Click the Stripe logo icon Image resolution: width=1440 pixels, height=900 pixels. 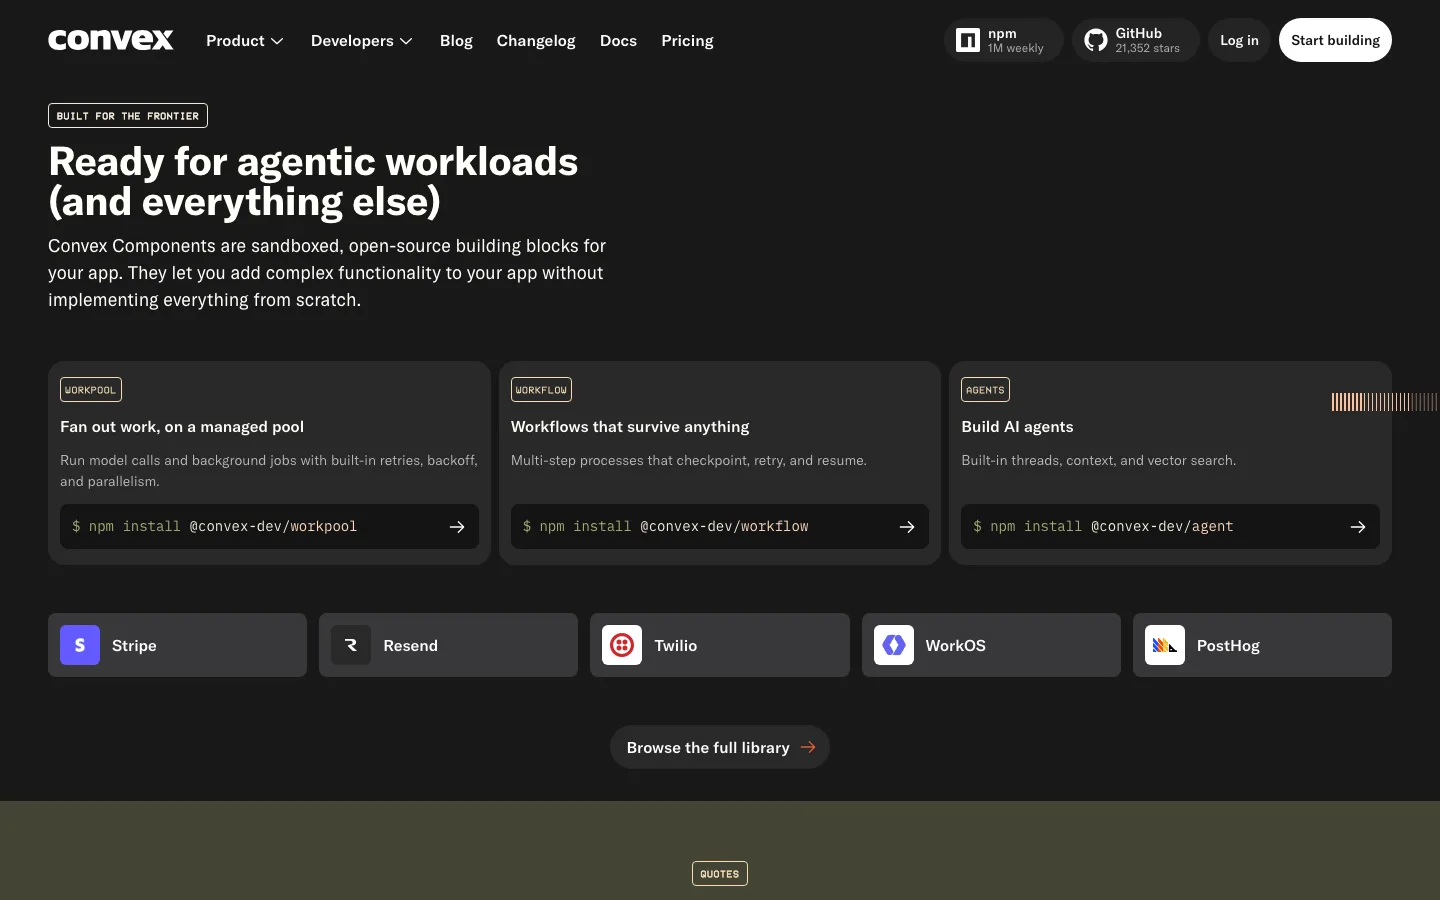point(80,645)
